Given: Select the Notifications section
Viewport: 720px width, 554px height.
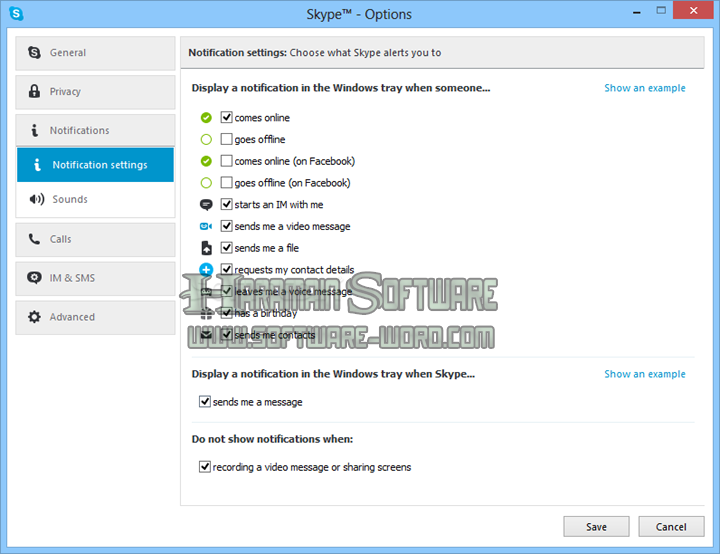Looking at the screenshot, I should (x=95, y=130).
